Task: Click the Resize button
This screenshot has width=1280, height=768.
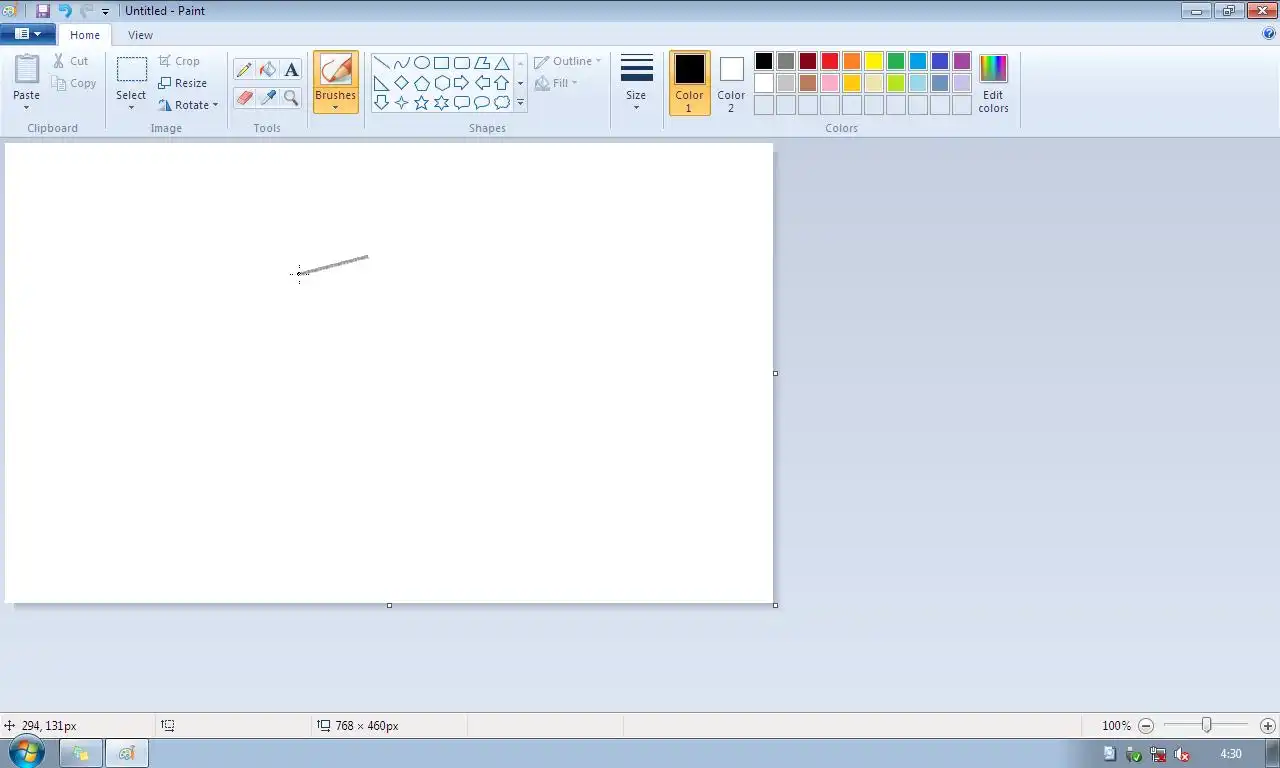Action: (x=183, y=83)
